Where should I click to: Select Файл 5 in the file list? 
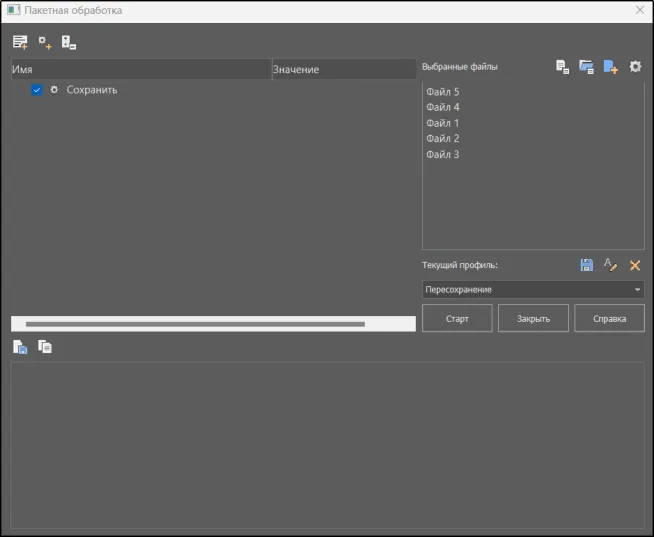click(443, 92)
